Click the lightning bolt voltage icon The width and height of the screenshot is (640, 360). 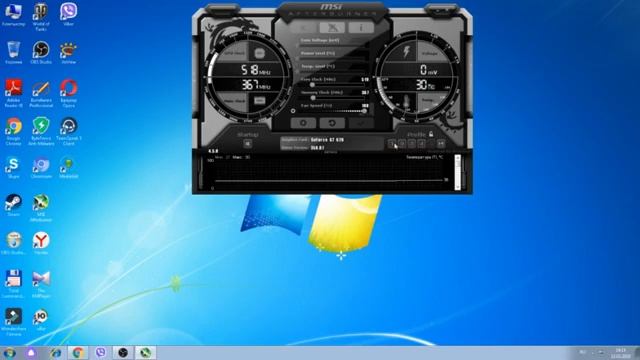407,52
